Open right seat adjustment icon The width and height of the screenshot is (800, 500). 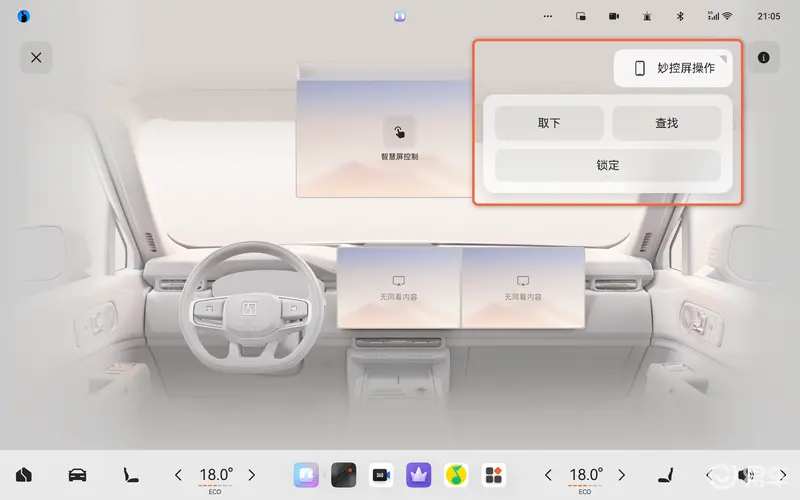663,475
